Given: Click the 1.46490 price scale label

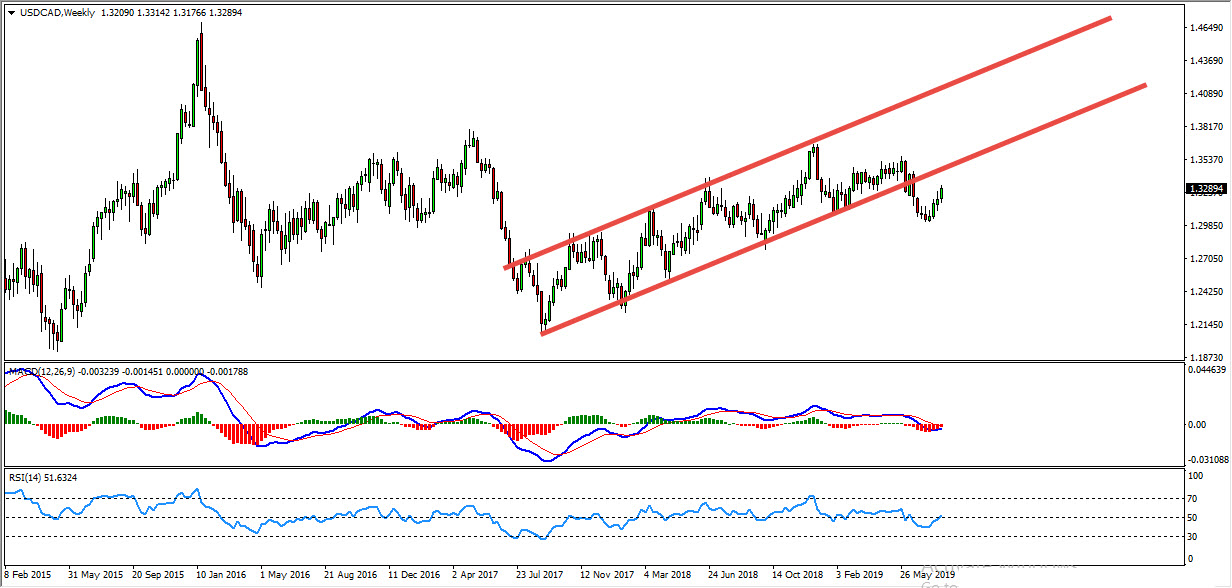Looking at the screenshot, I should click(1206, 29).
